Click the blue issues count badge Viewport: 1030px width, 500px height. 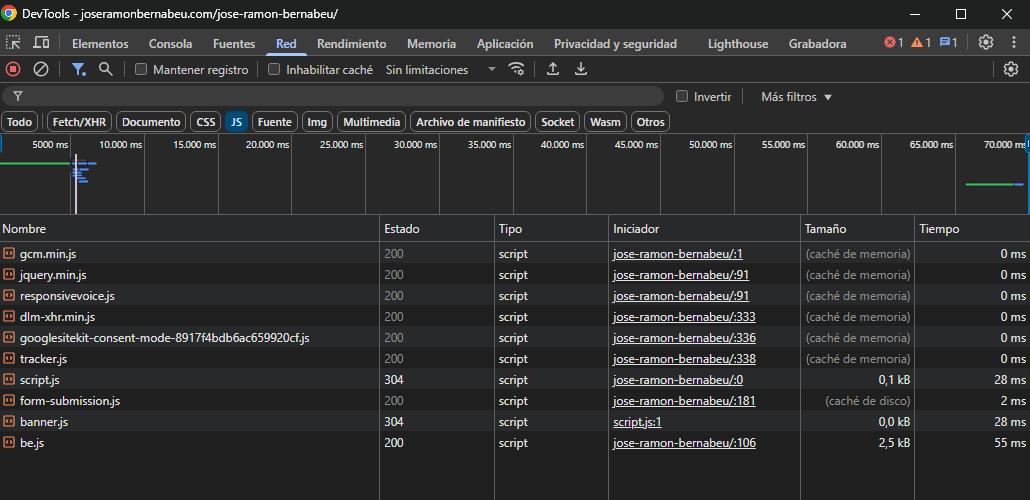[949, 43]
